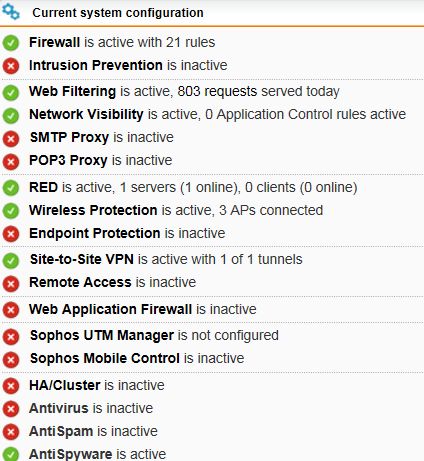
Task: Click the green check icon beside RED
Action: tap(11, 188)
